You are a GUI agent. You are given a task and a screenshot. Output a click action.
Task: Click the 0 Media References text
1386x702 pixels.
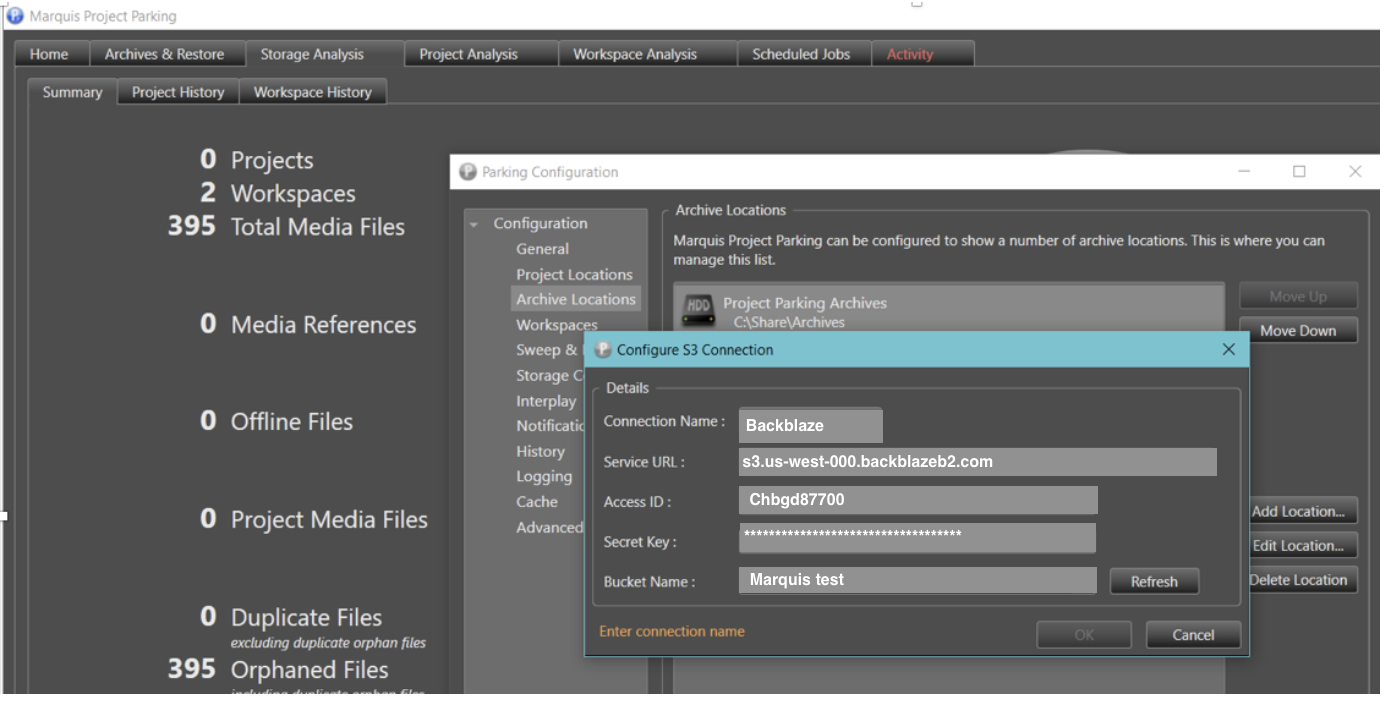308,324
